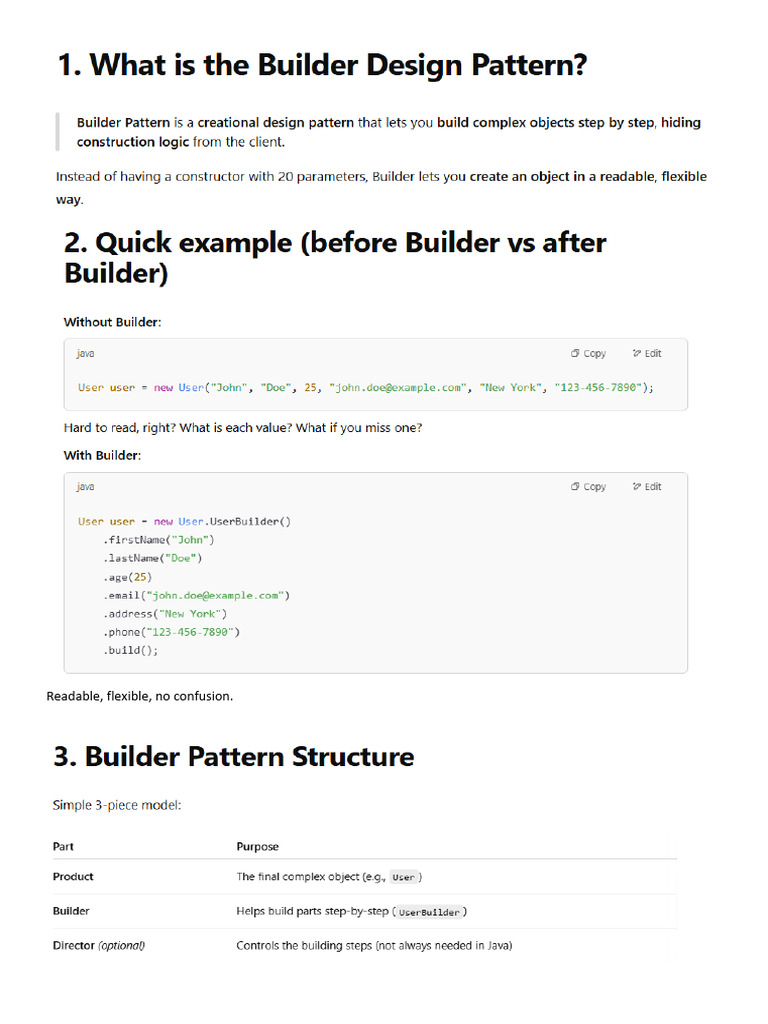The image size is (768, 1024).
Task: Click the "Part" column header in the table
Action: [63, 846]
